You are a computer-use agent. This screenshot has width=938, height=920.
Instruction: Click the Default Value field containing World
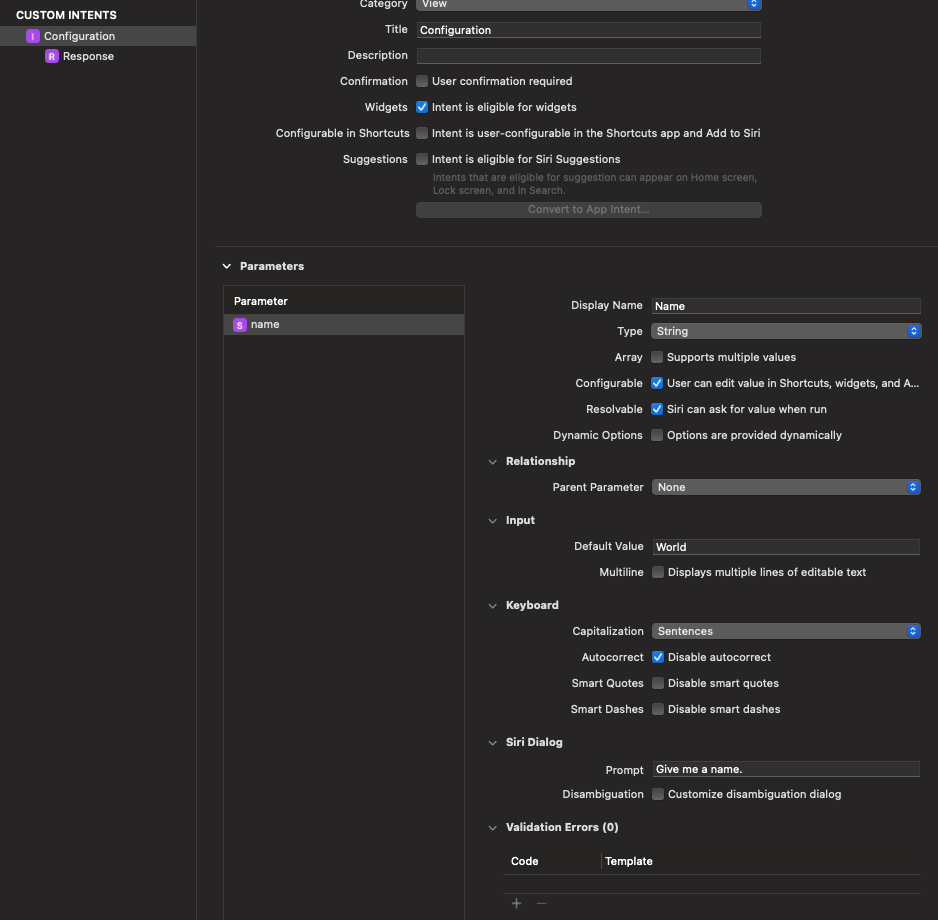click(x=786, y=547)
